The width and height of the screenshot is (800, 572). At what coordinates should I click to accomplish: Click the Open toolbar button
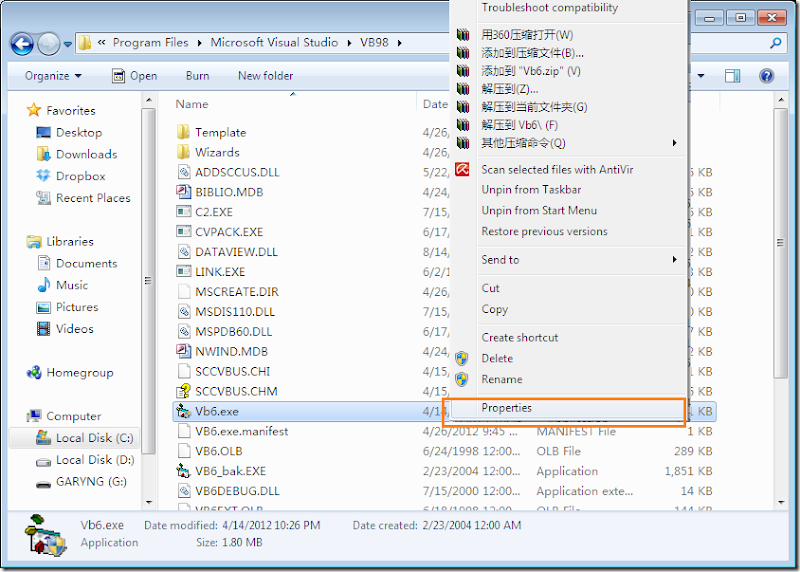pos(135,76)
